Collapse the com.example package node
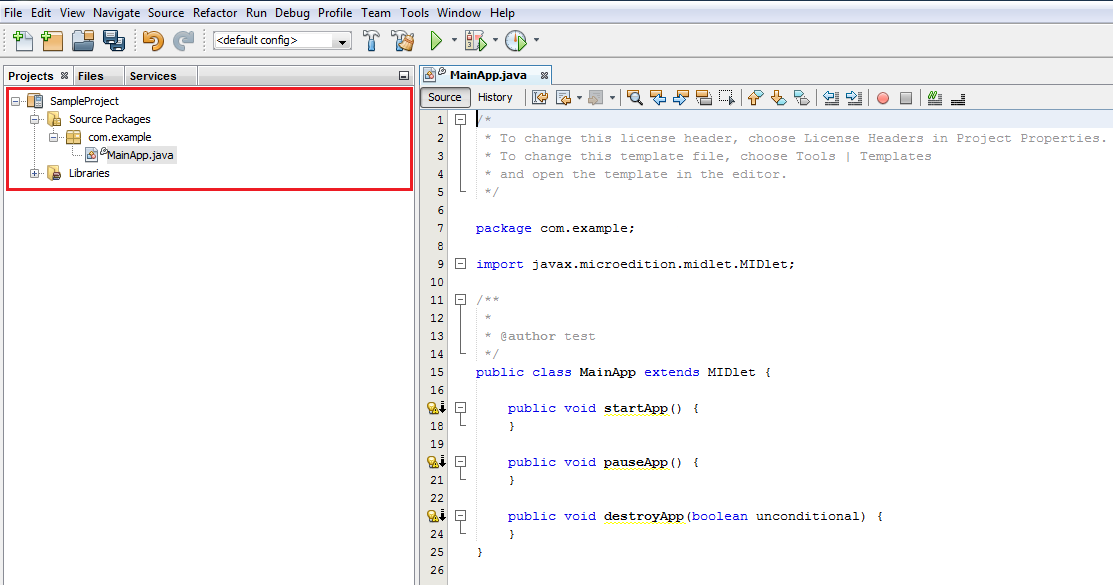This screenshot has height=585, width=1113. pyautogui.click(x=53, y=137)
